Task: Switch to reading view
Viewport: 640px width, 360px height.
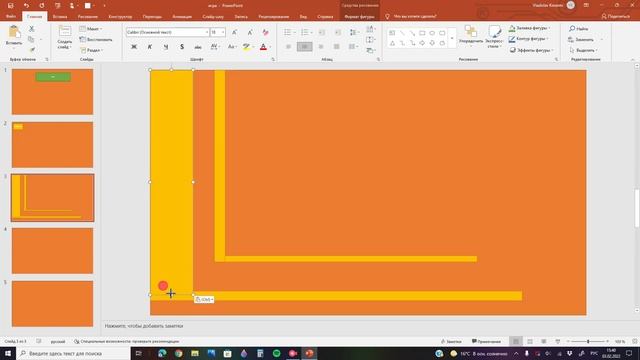Action: (x=544, y=341)
